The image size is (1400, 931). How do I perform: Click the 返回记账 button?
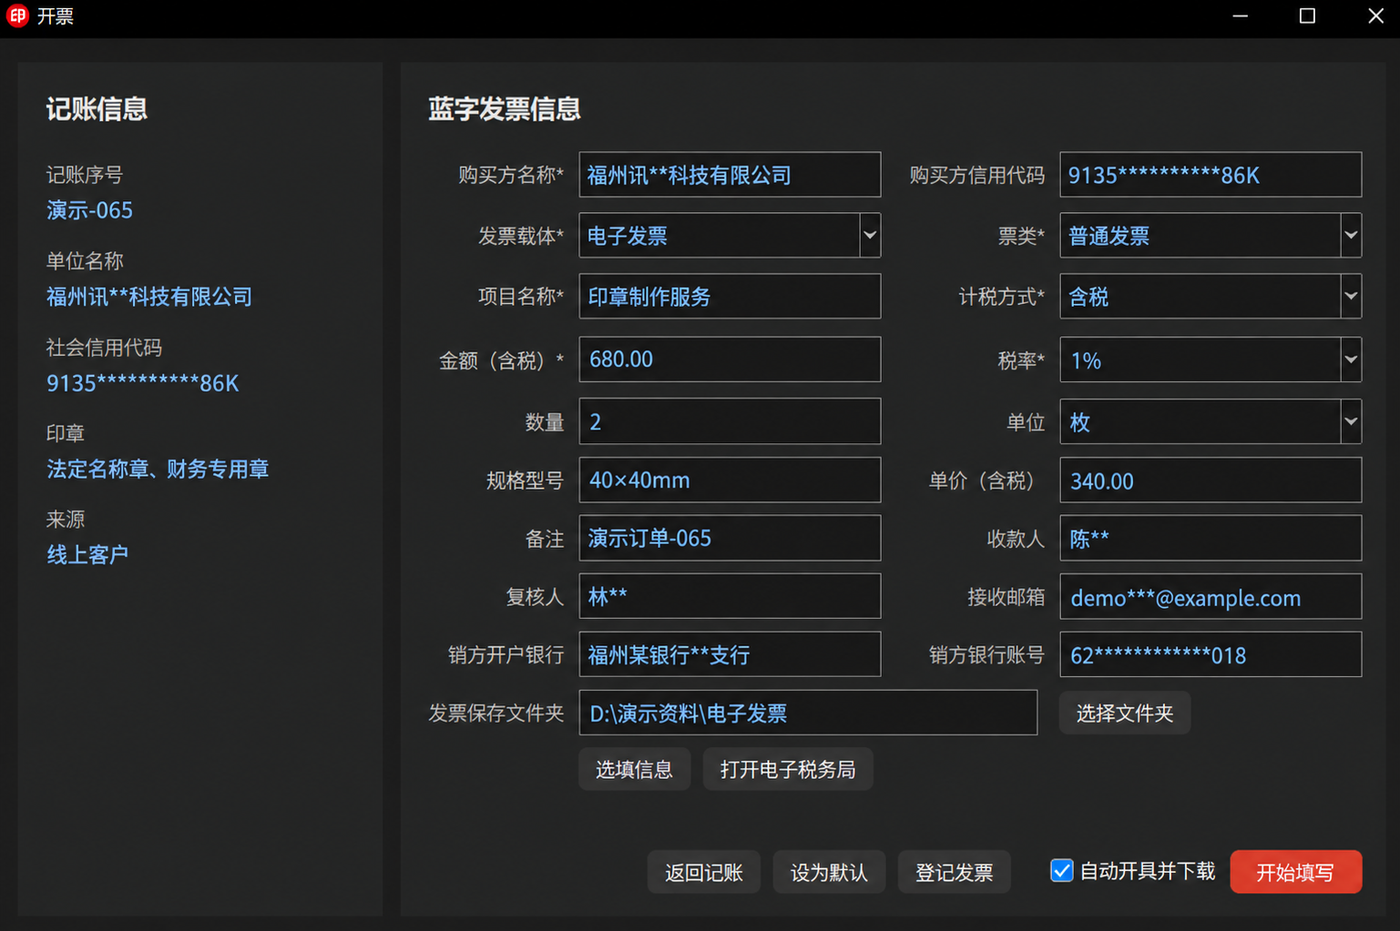[704, 872]
